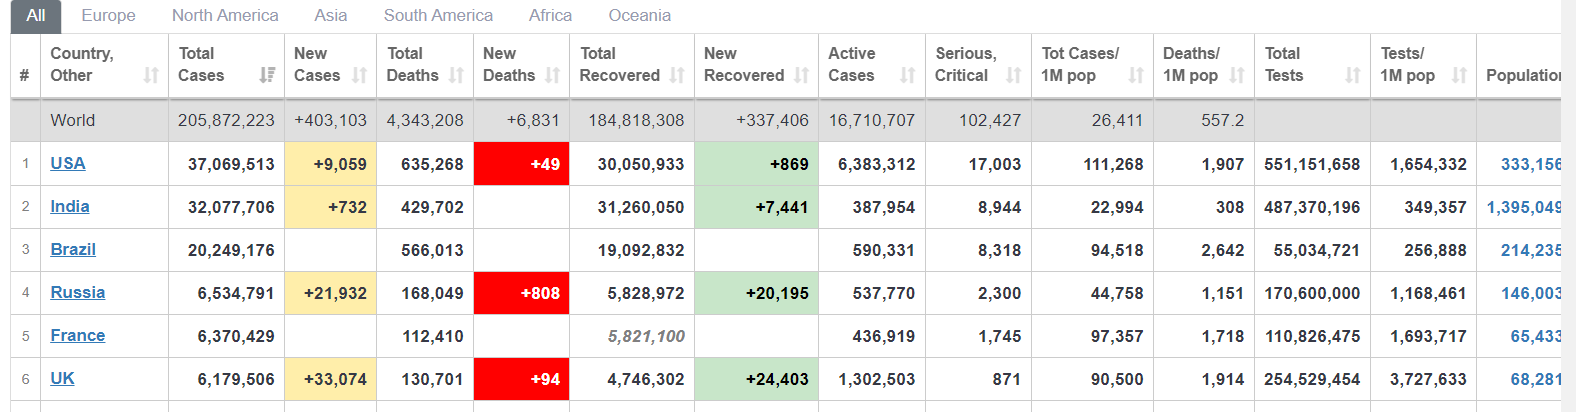1576x412 pixels.
Task: Select World new cases +403,103
Action: [330, 120]
